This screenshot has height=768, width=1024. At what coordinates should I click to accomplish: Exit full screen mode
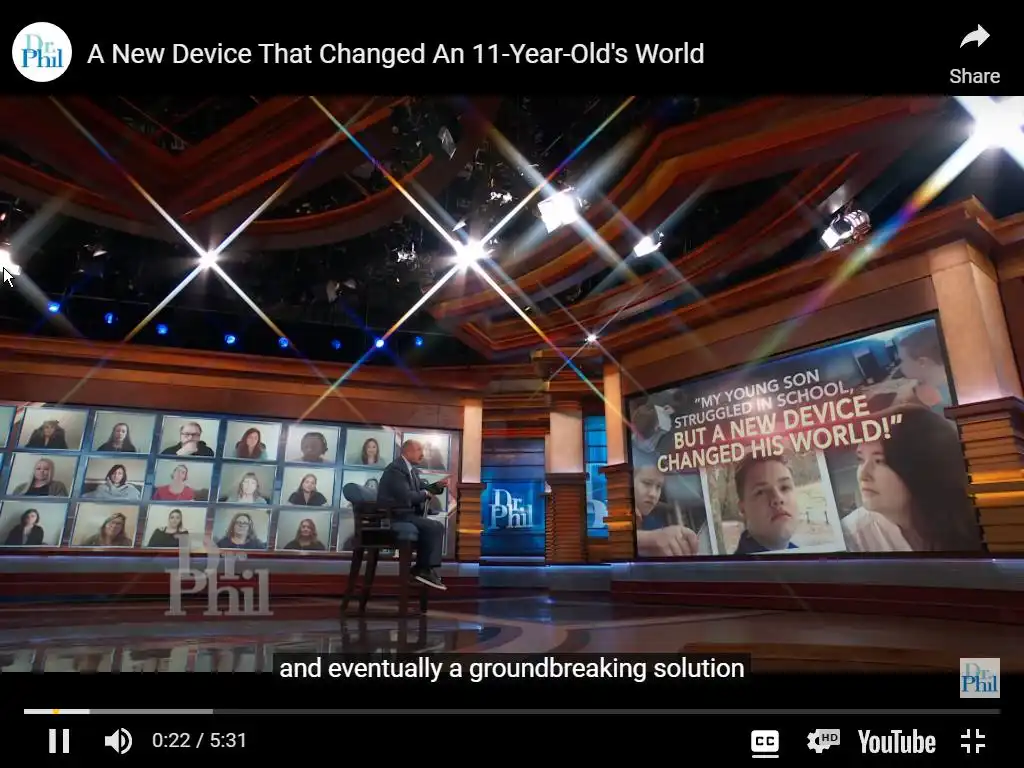point(973,741)
